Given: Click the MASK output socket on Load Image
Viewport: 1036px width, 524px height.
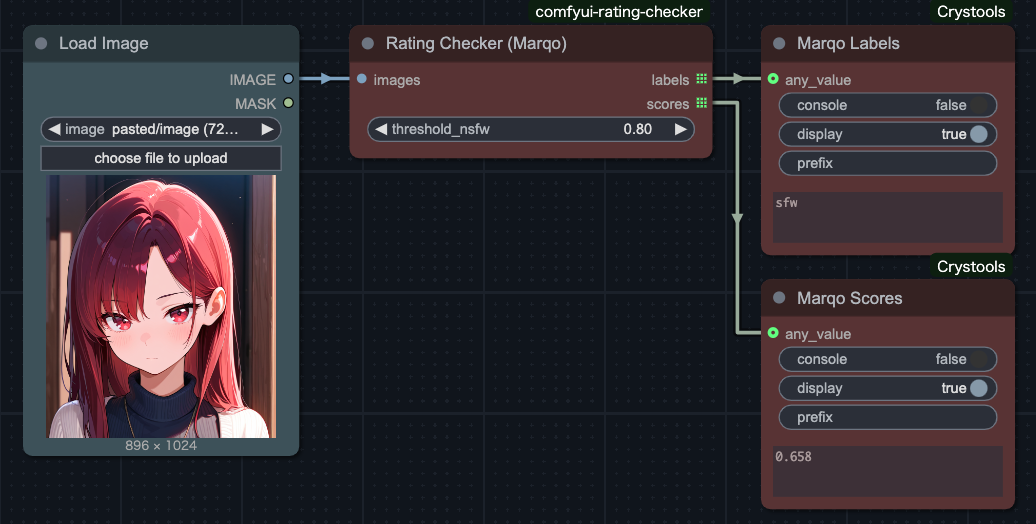Looking at the screenshot, I should [288, 103].
